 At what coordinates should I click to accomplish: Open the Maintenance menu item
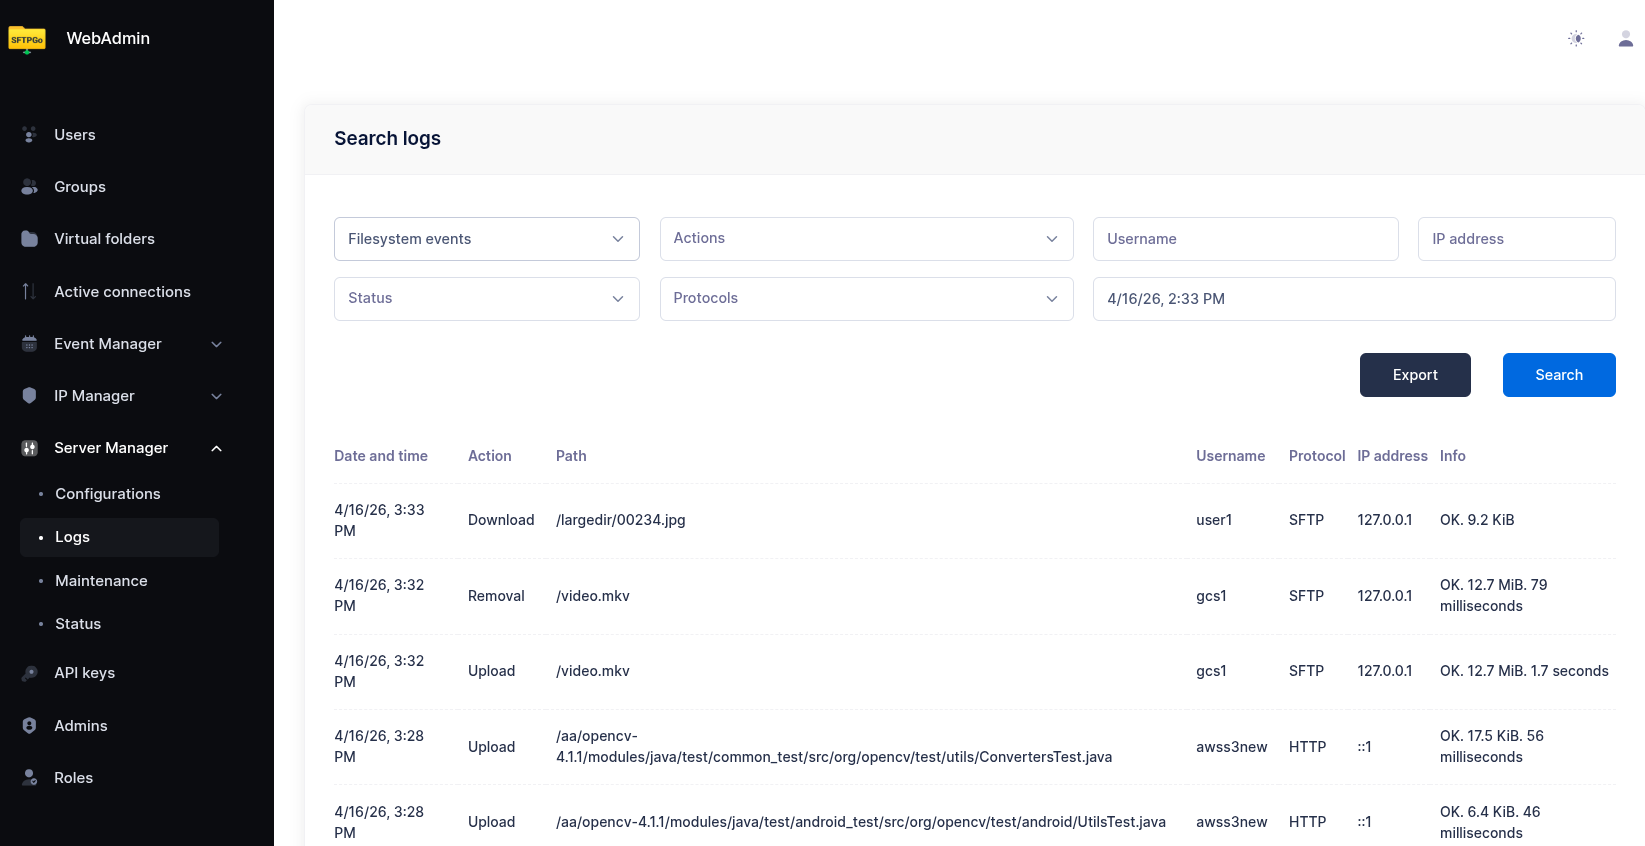click(101, 581)
